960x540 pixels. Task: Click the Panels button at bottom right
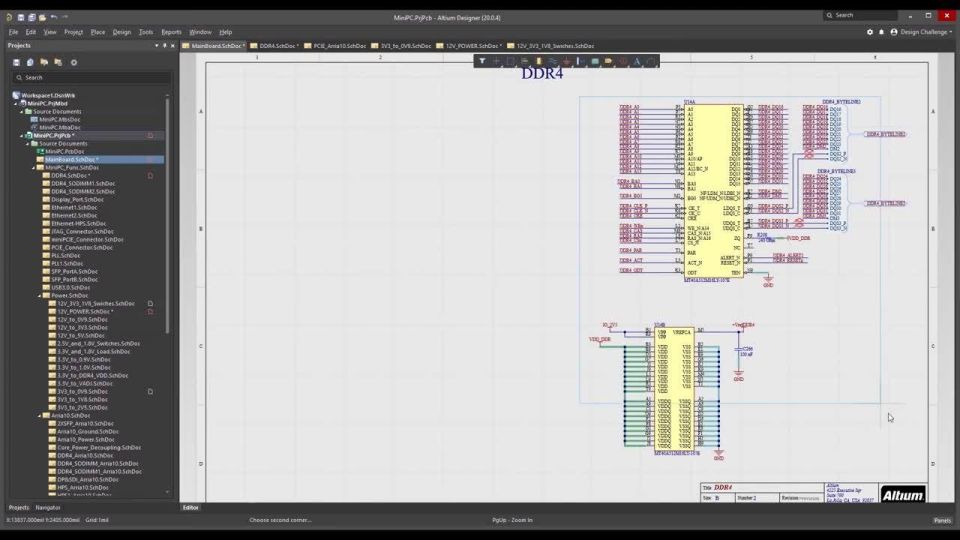[942, 520]
